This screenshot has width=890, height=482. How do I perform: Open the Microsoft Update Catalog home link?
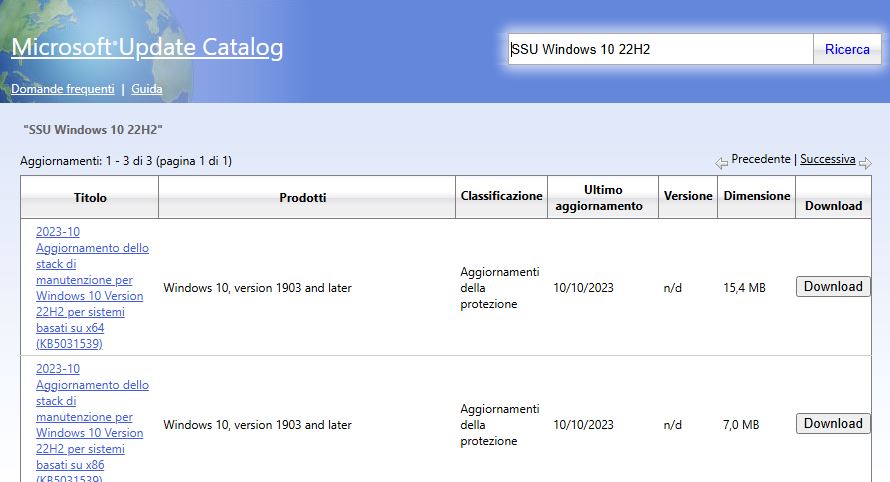click(147, 47)
